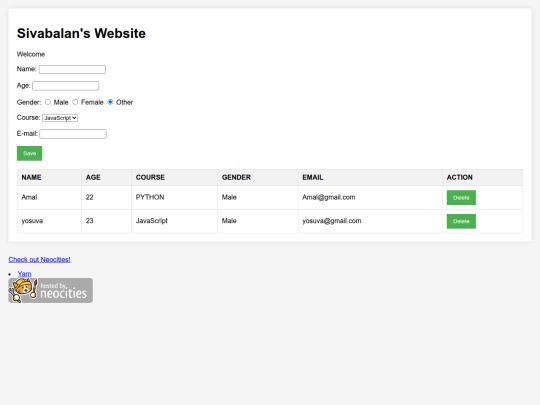Click the Name input field
This screenshot has width=540, height=405.
72,69
